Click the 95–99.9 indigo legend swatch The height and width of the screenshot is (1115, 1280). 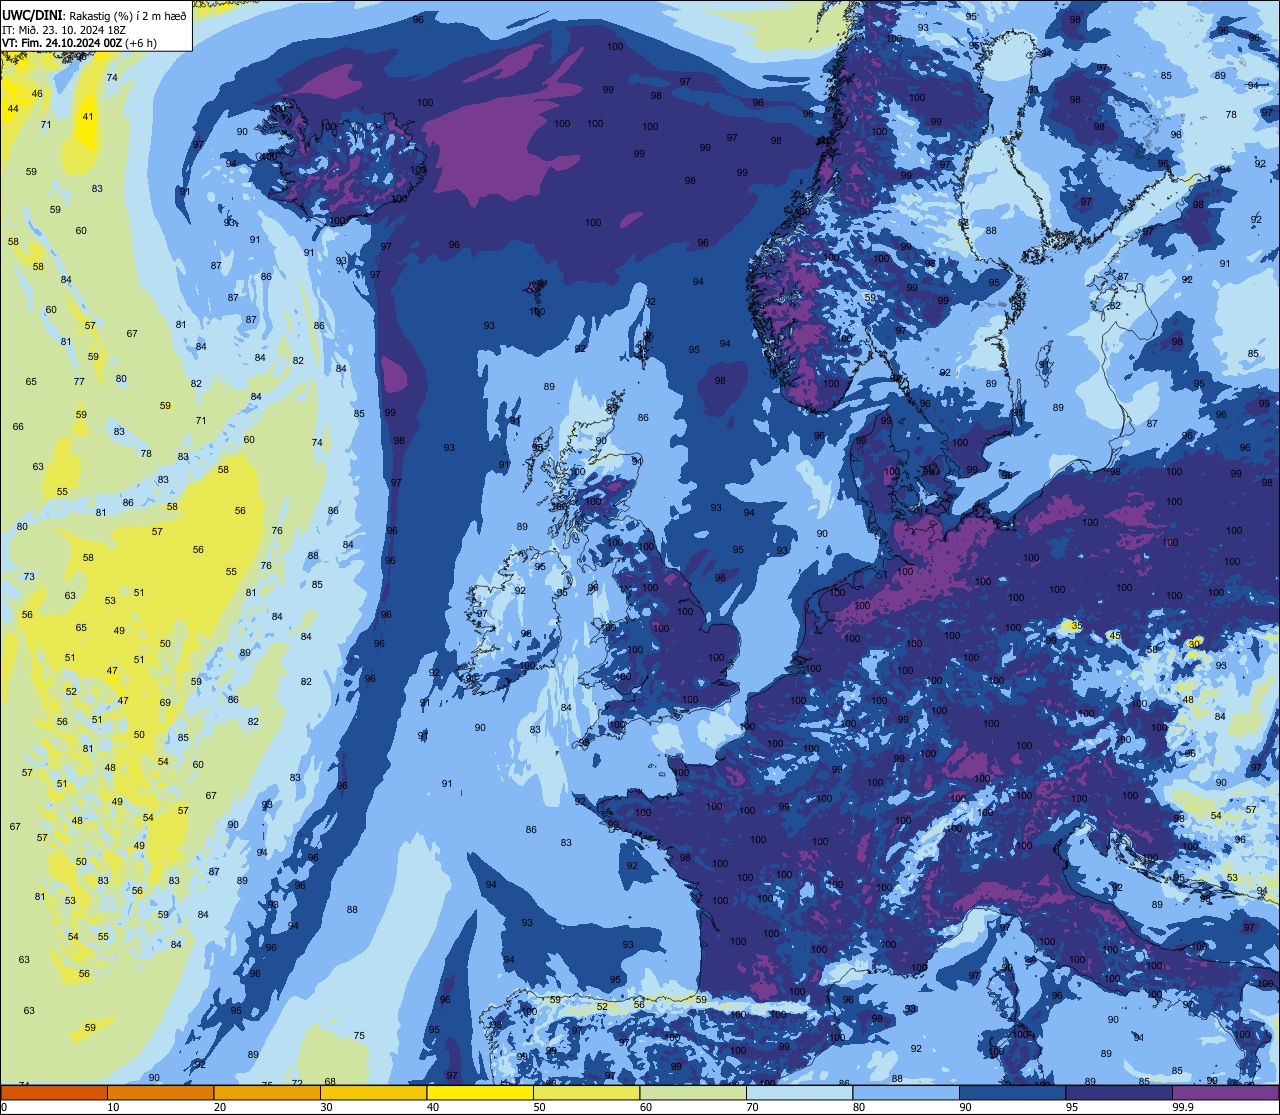[x=1119, y=1092]
